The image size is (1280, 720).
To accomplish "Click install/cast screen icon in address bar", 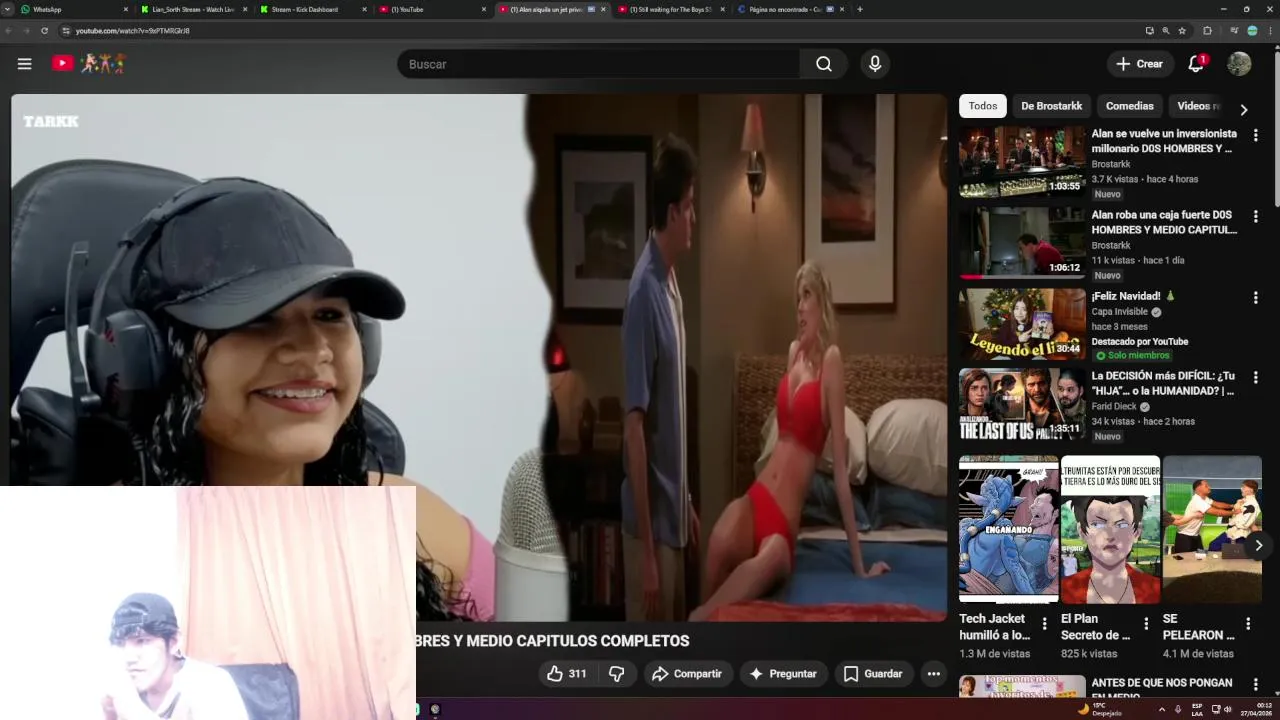I will (1149, 31).
